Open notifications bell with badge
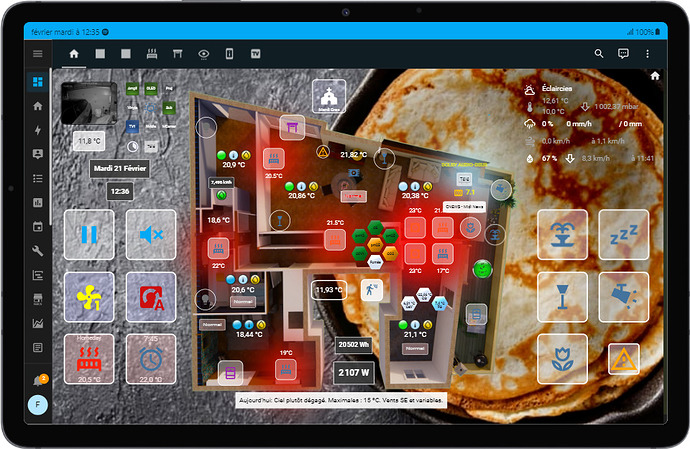690x449 pixels. click(x=38, y=379)
